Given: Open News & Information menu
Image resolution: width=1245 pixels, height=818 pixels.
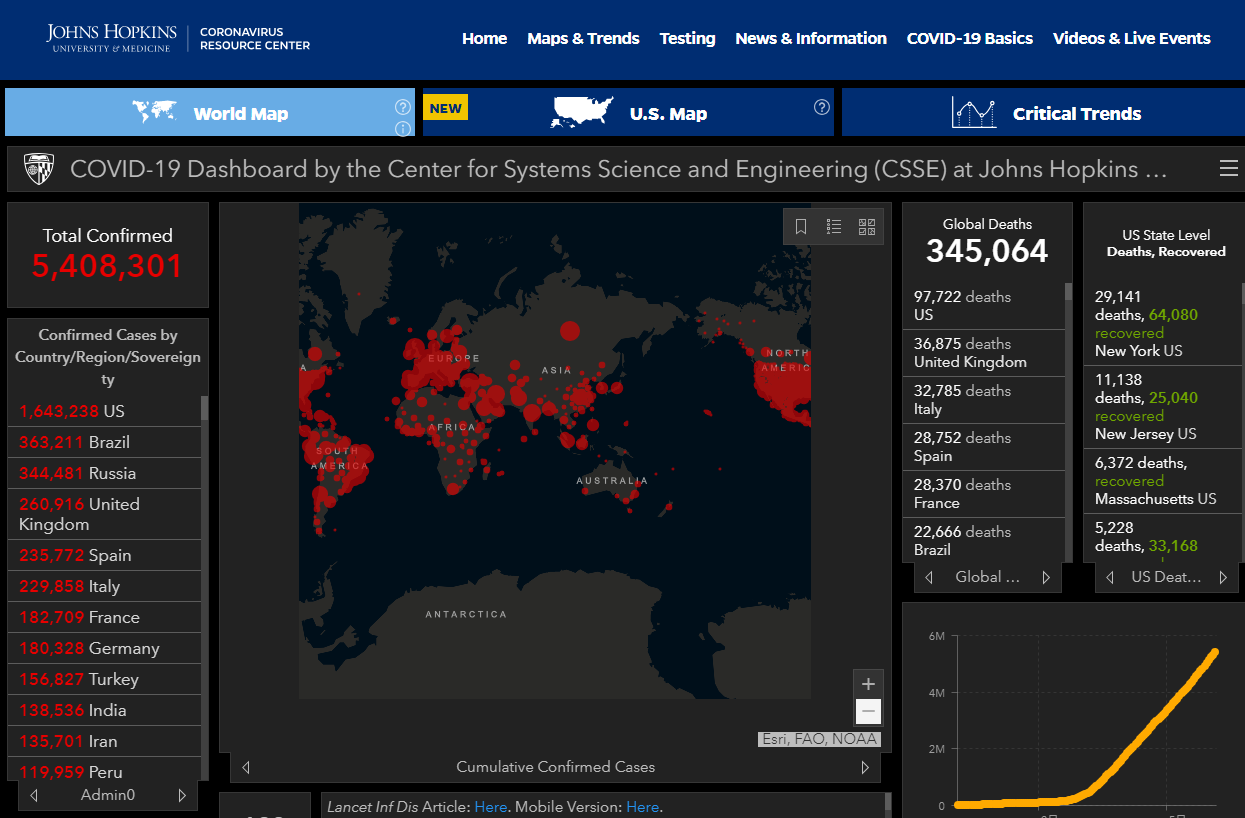Looking at the screenshot, I should point(811,38).
